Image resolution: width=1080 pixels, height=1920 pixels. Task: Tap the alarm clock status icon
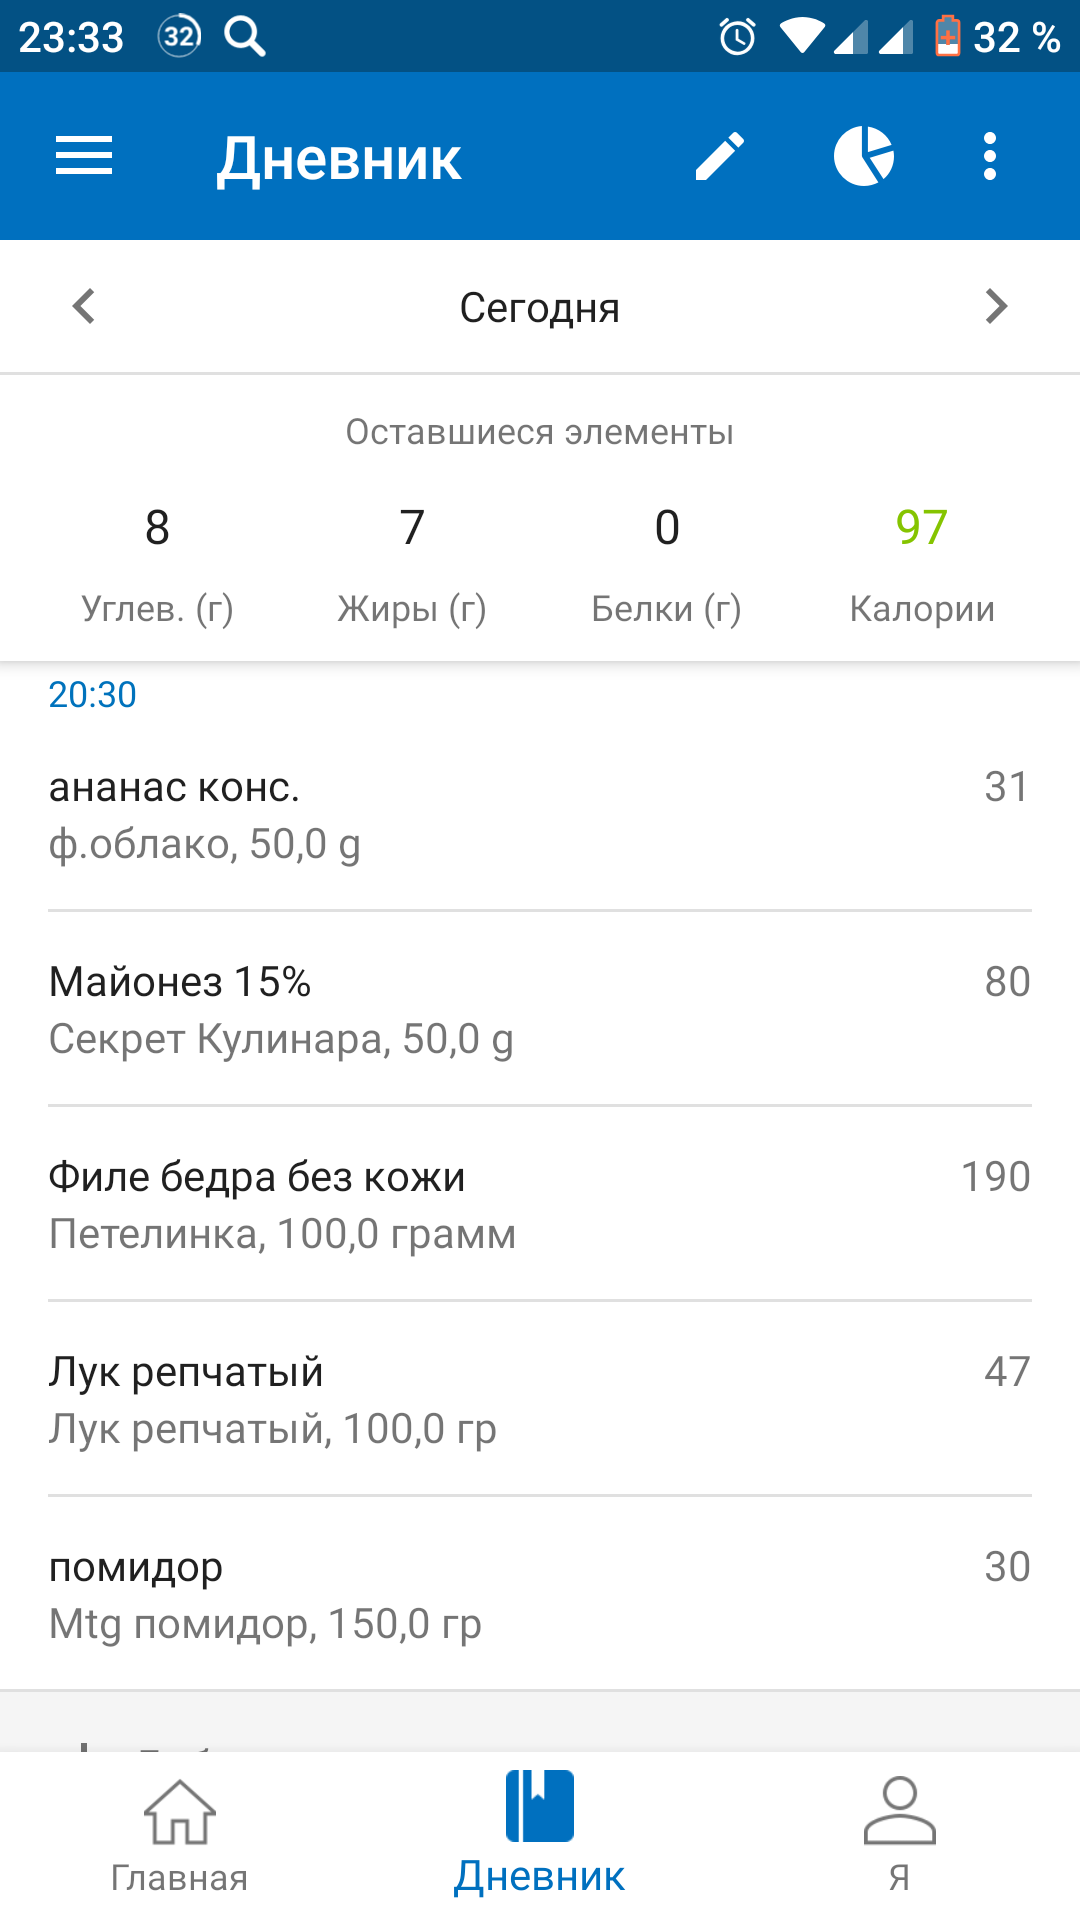[x=737, y=37]
